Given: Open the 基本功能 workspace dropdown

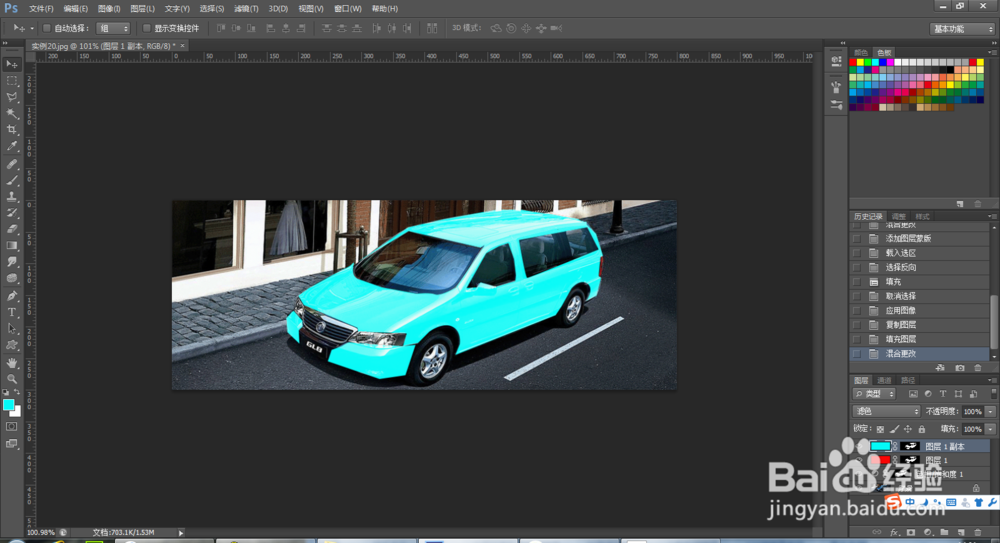Looking at the screenshot, I should [x=962, y=29].
